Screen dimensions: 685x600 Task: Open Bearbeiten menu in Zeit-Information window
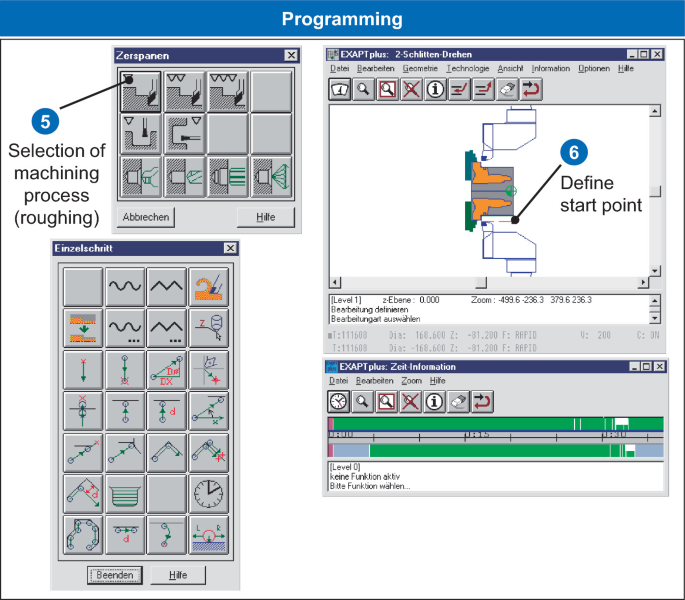(x=374, y=381)
